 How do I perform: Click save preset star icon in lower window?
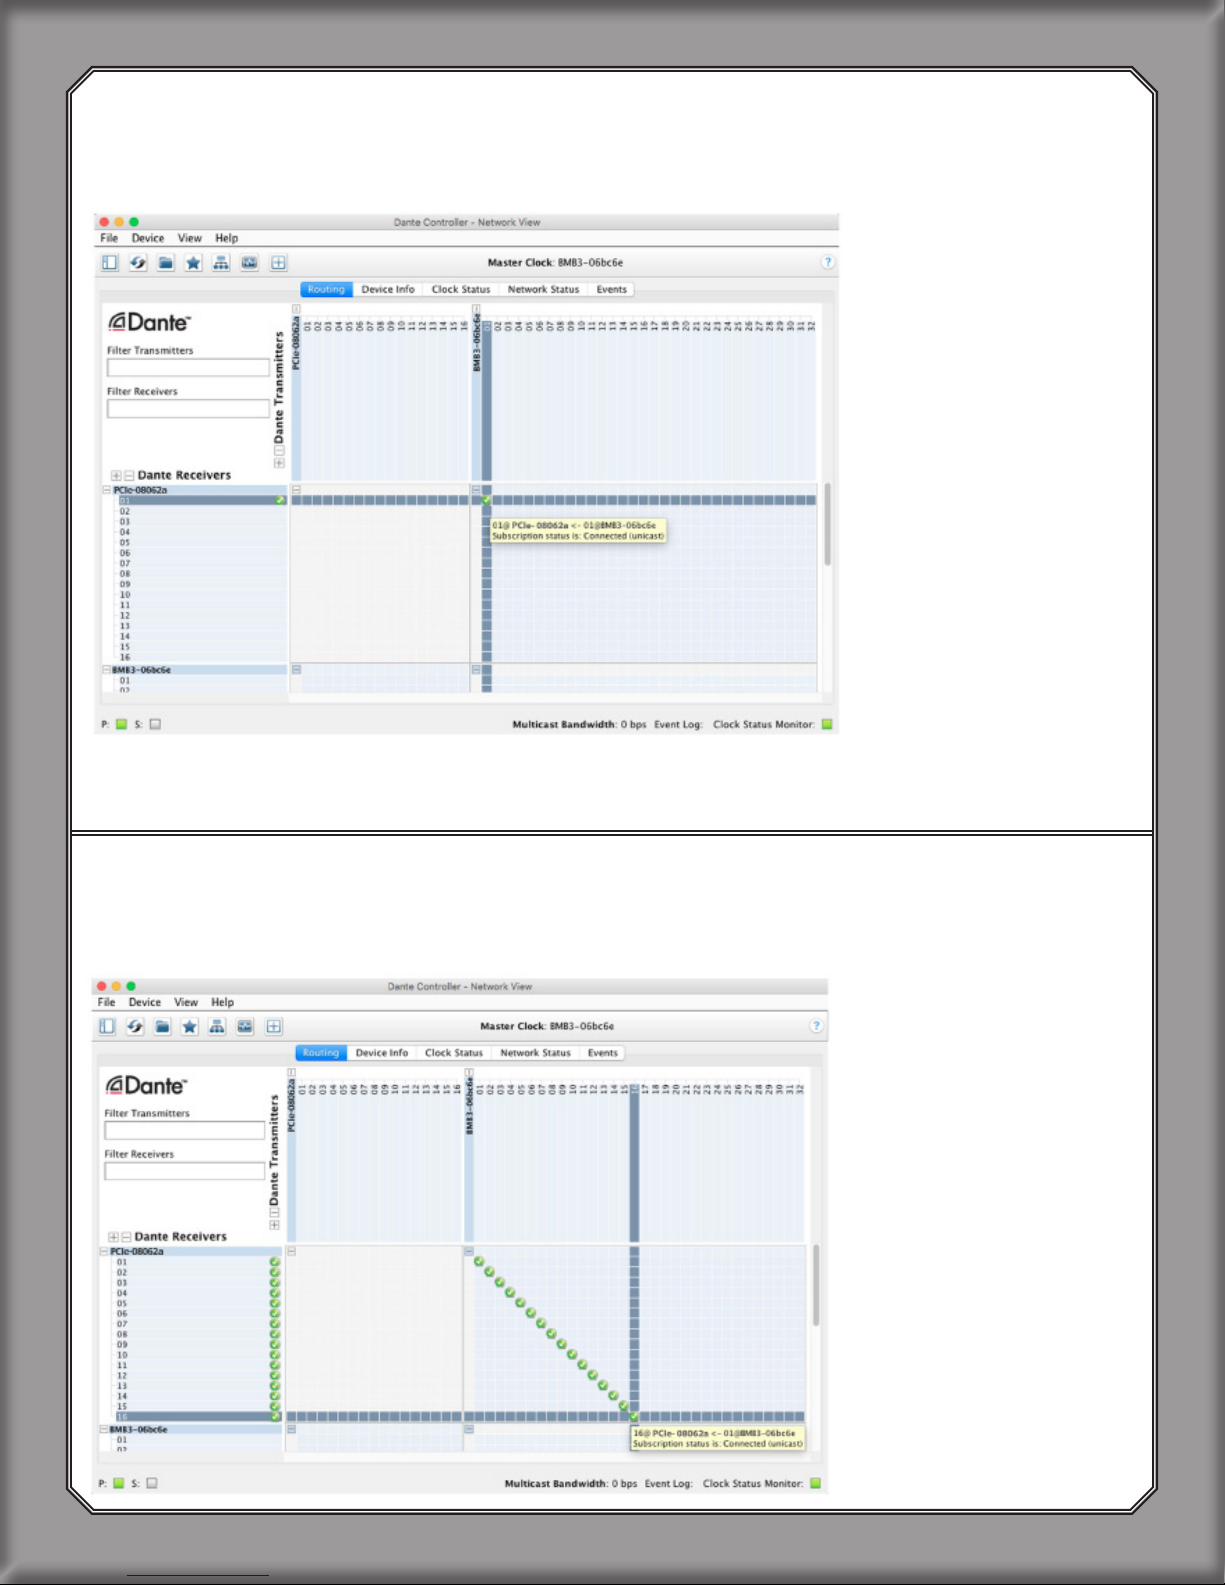pos(190,1026)
